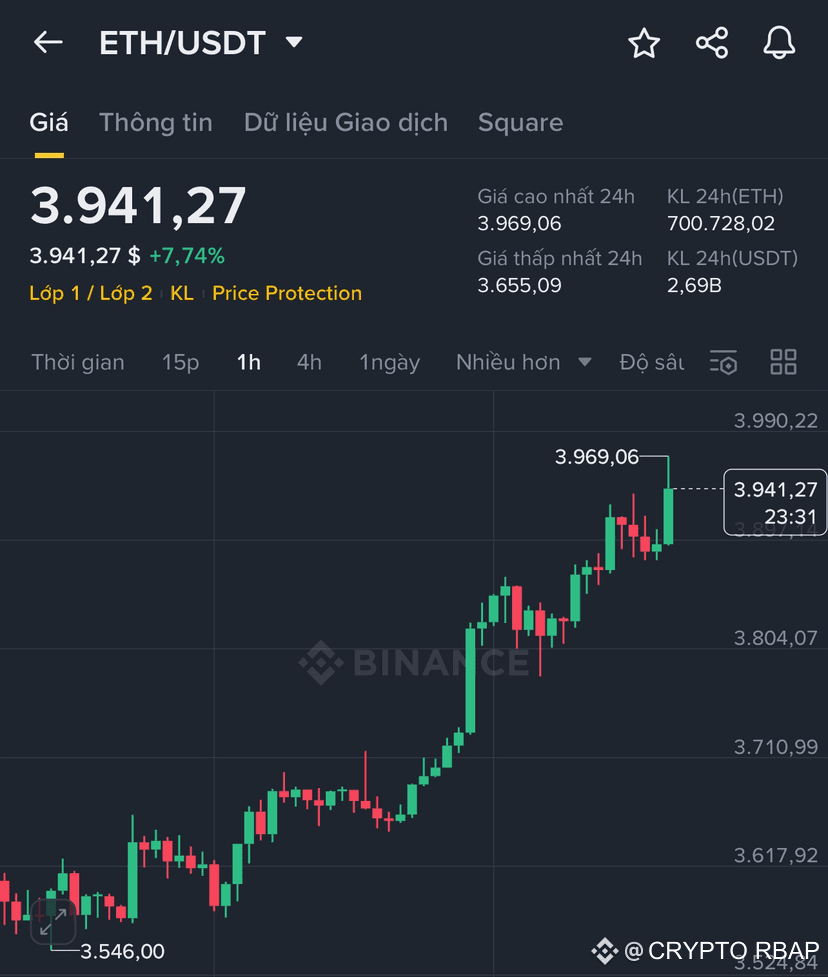Tap the current price marker 3.941,27 on chart

click(x=775, y=502)
